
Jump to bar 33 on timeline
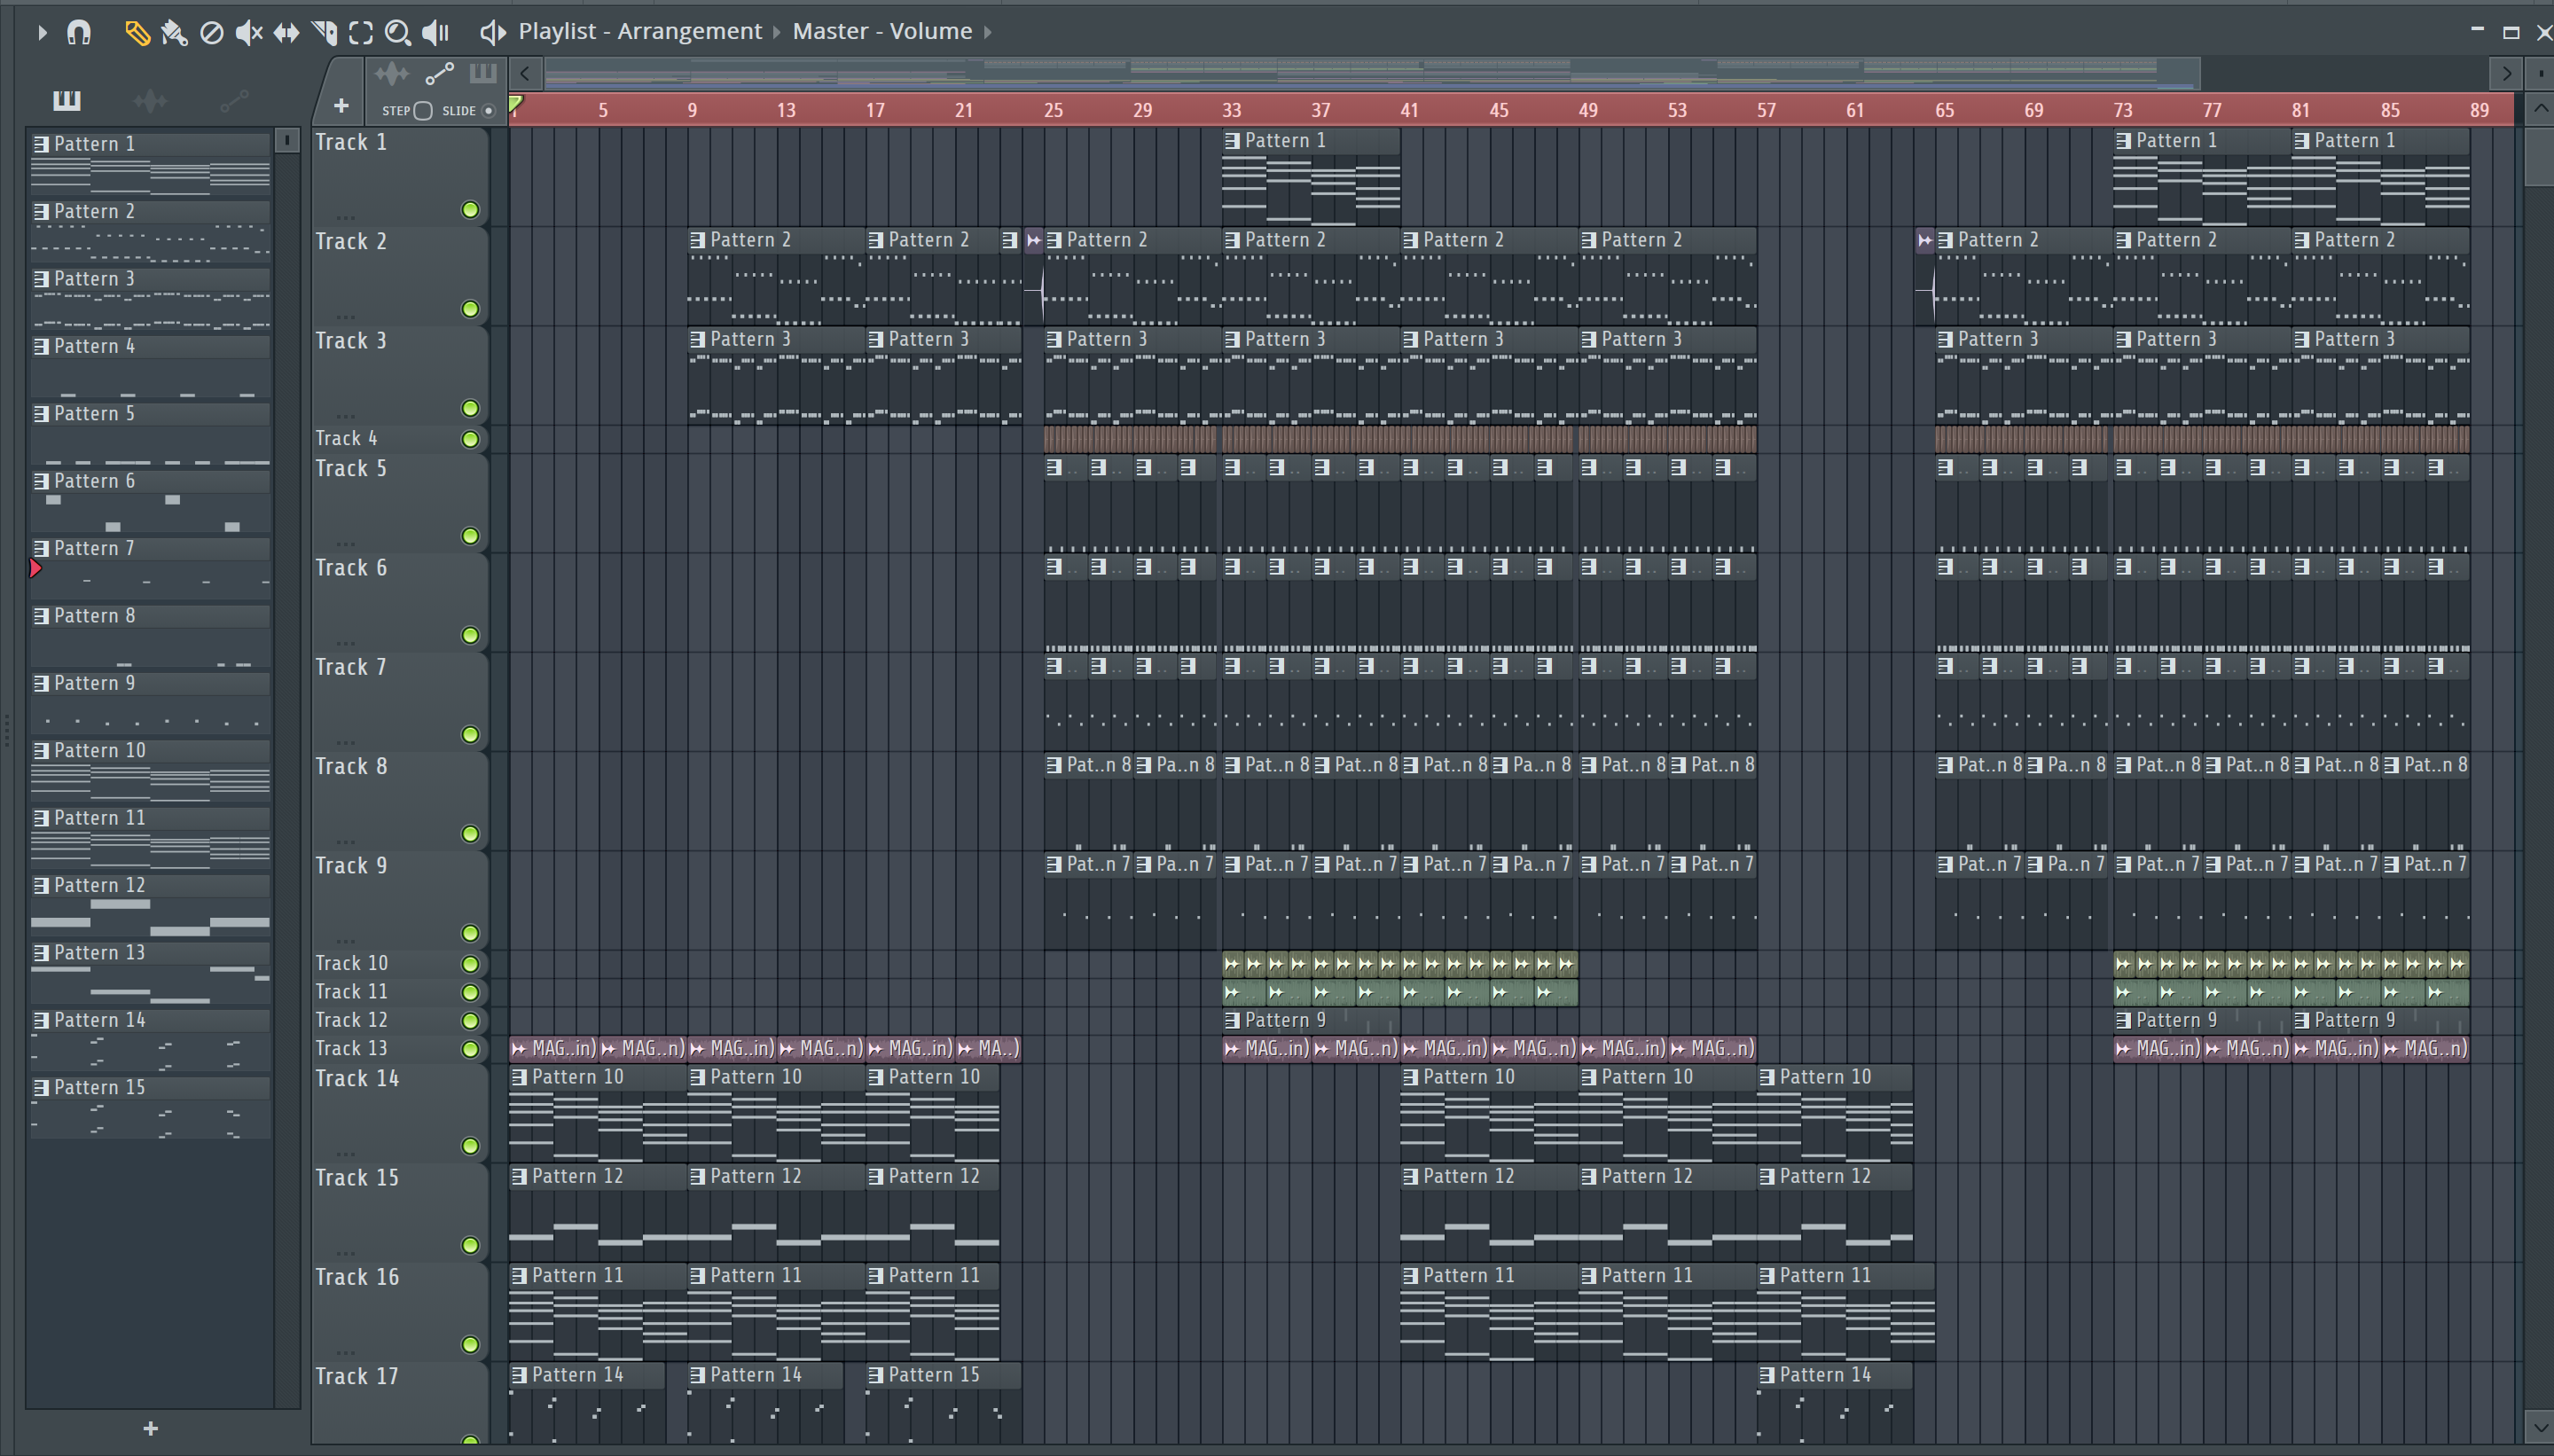pyautogui.click(x=1232, y=110)
